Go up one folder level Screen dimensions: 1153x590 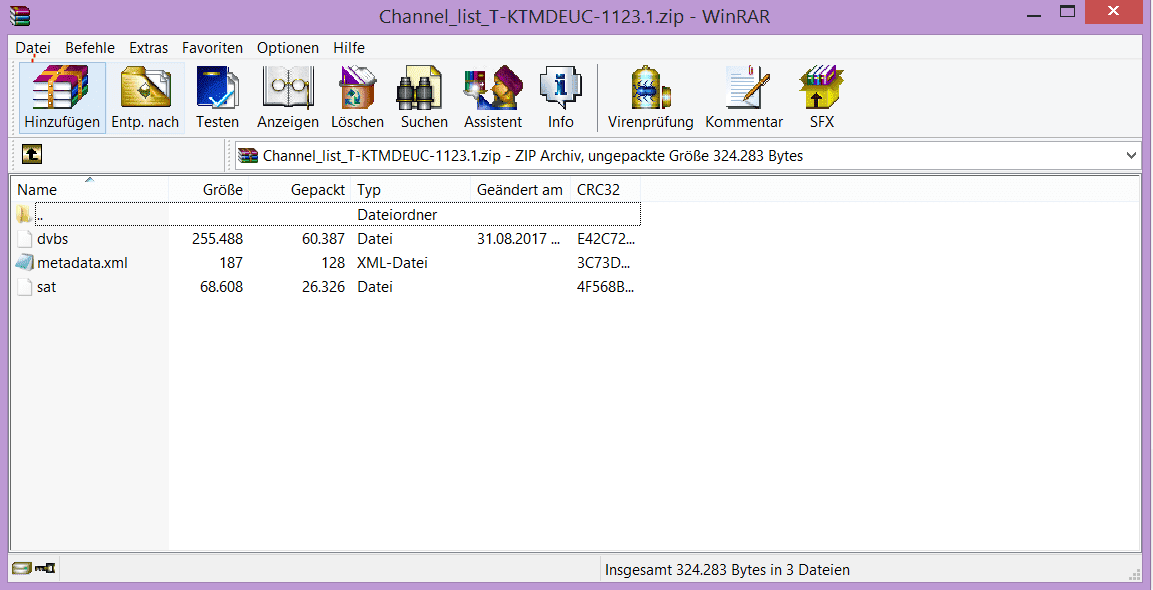[x=32, y=154]
